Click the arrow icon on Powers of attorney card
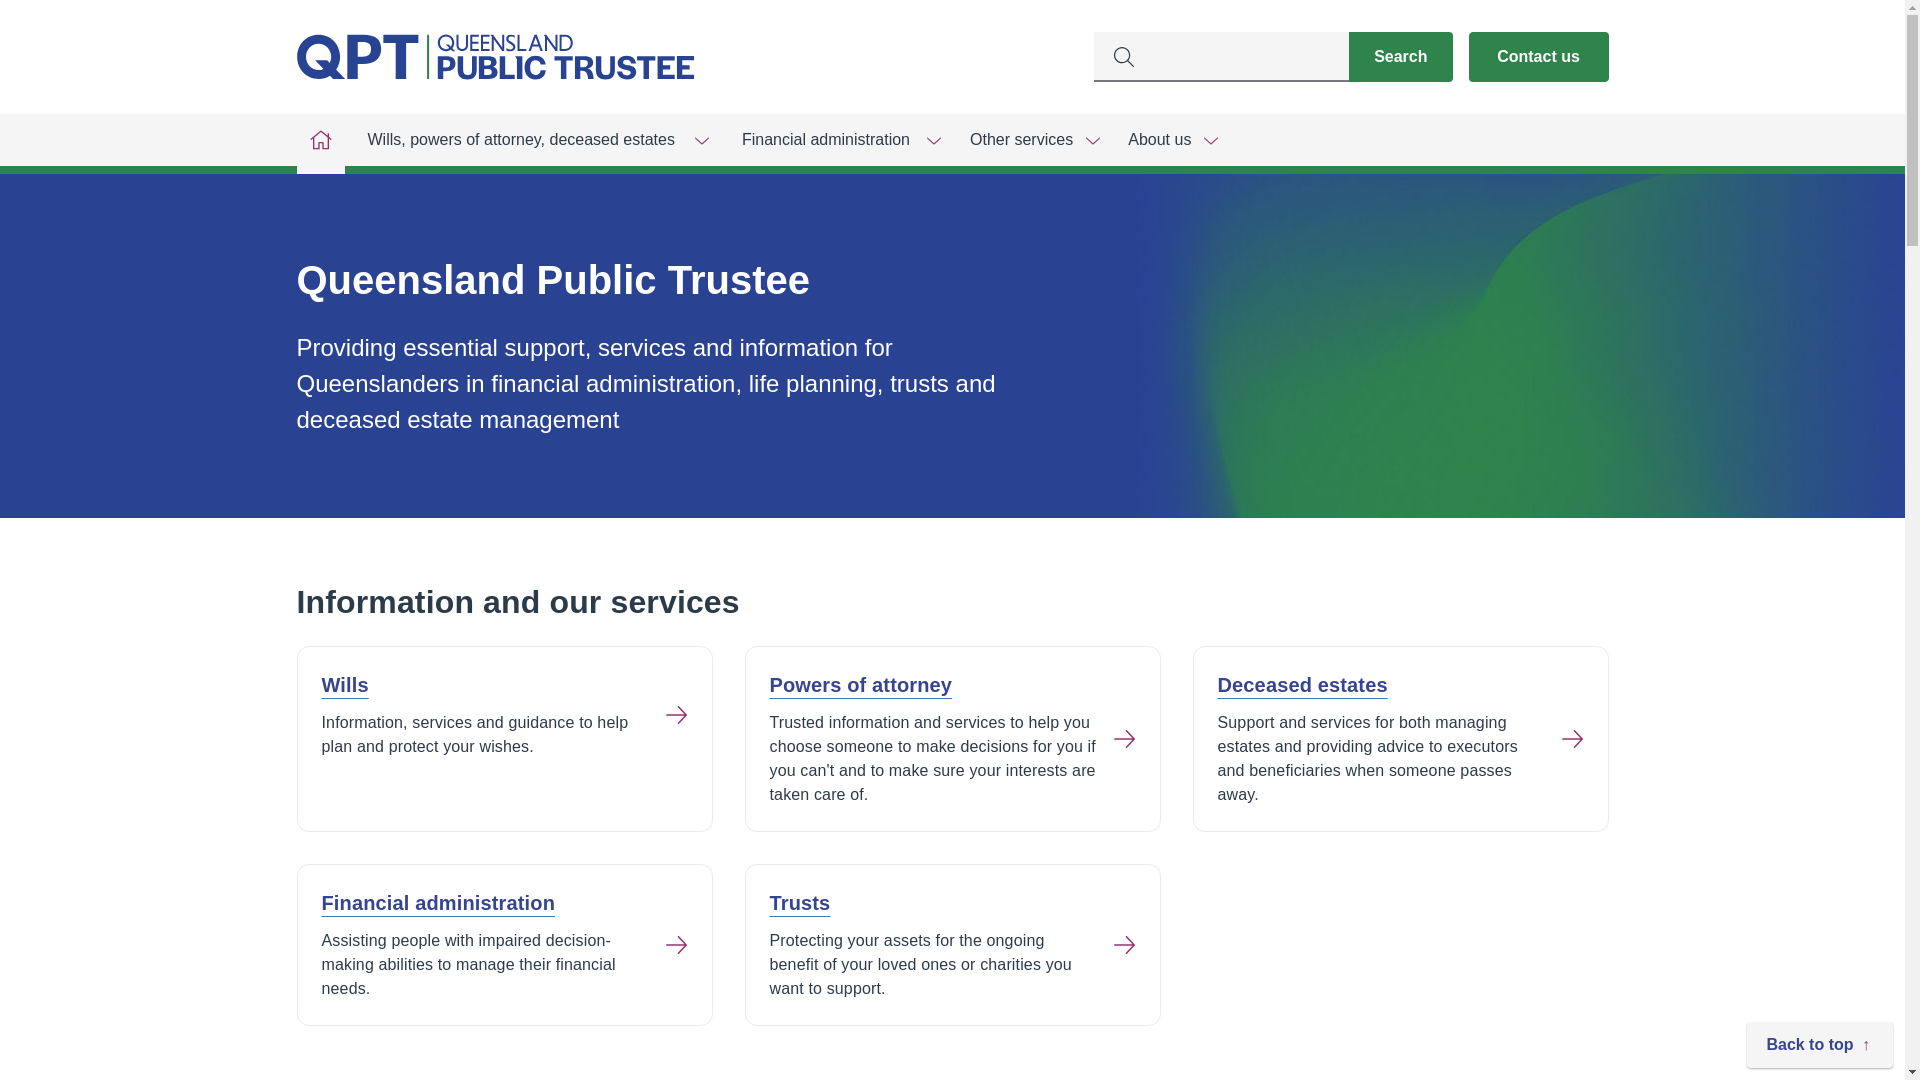The width and height of the screenshot is (1920, 1080). click(1124, 739)
